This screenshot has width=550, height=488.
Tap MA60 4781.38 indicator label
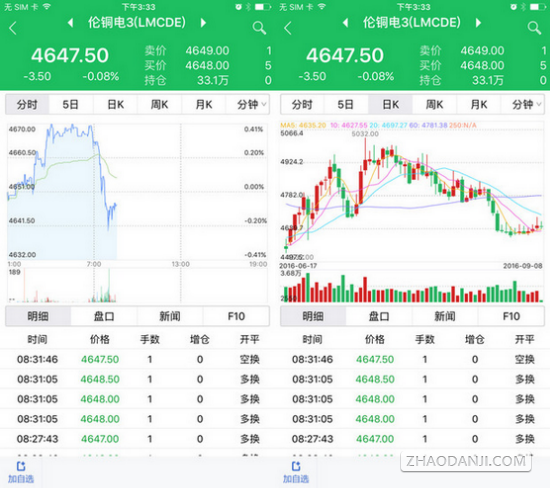coord(428,125)
